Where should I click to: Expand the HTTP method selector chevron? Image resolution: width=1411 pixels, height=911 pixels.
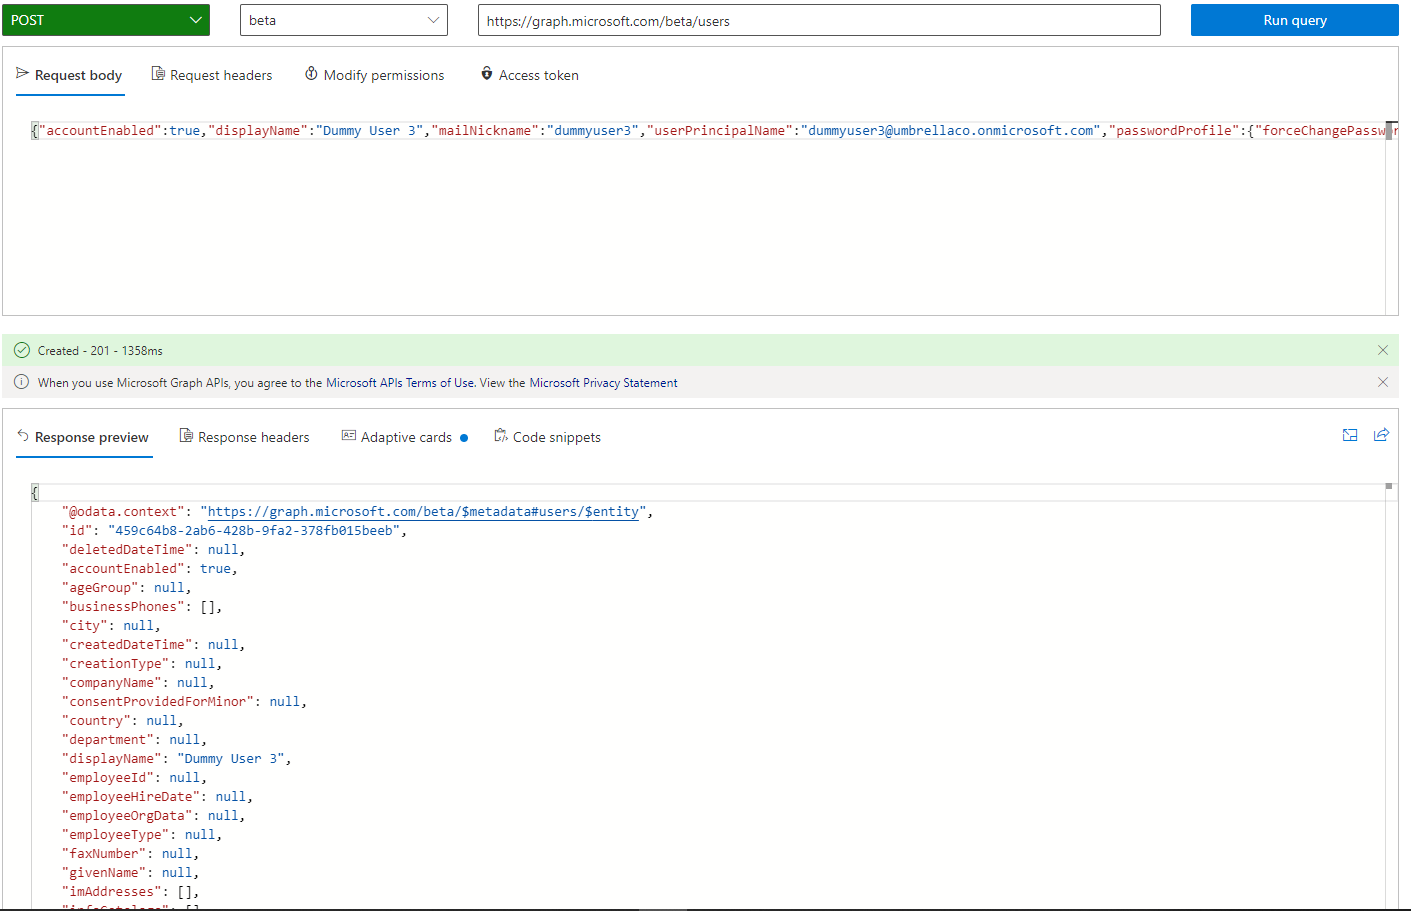pos(197,19)
